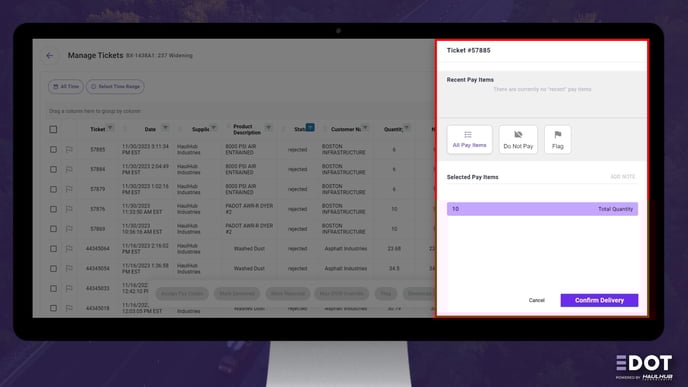Cancel the ticket pay item dialog
The width and height of the screenshot is (688, 387).
pos(536,301)
